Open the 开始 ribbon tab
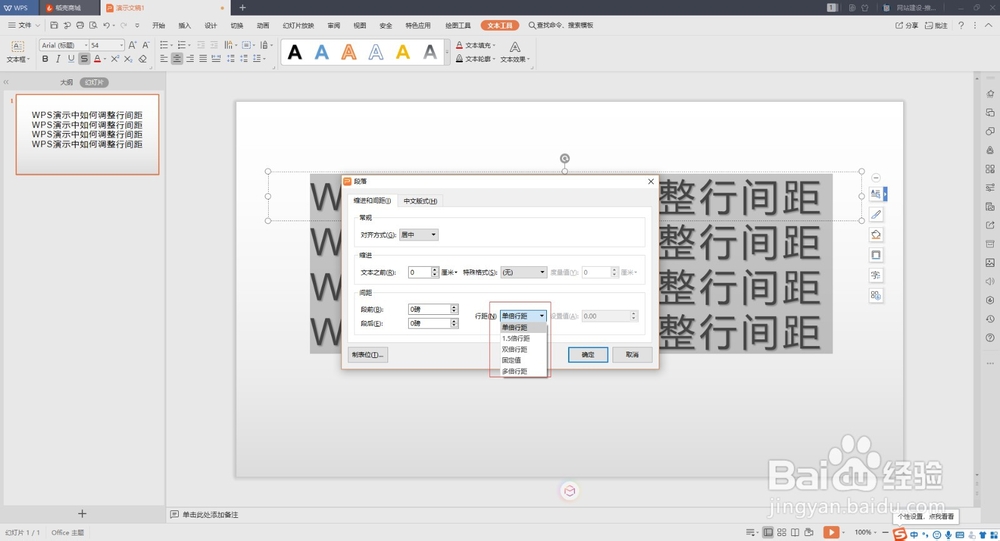Screen dimensions: 1000x541 [159, 26]
